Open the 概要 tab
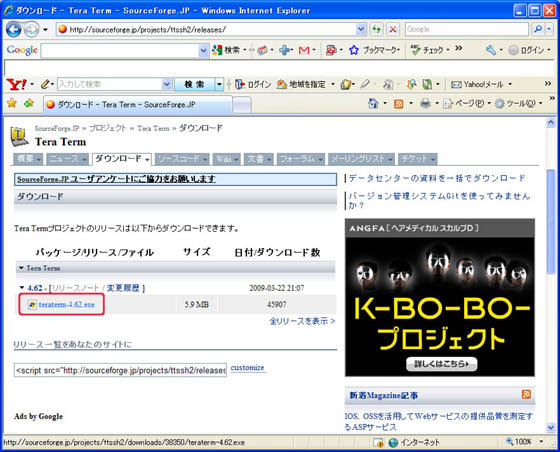Viewport: 560px width, 452px height. 28,159
